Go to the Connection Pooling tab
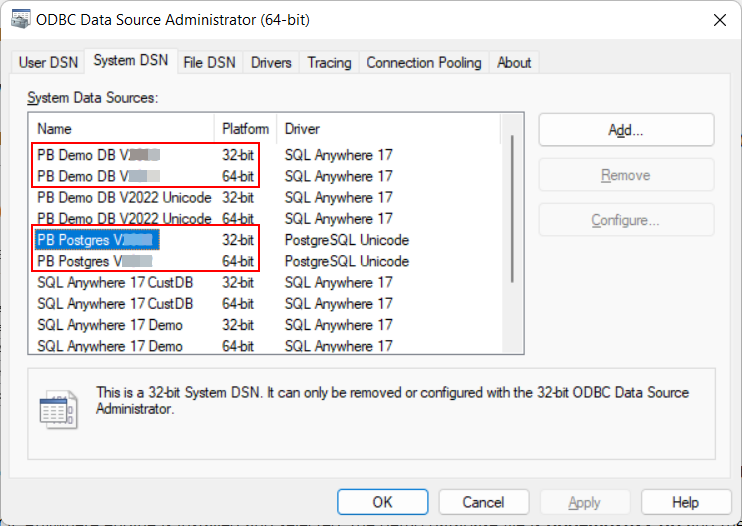Screen dimensions: 742x526 [x=423, y=62]
